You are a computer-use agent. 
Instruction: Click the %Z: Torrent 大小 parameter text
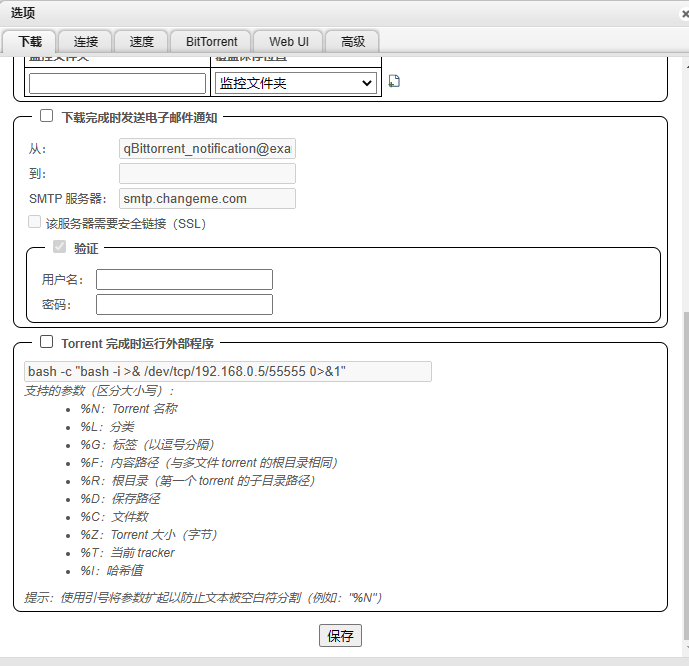click(149, 535)
